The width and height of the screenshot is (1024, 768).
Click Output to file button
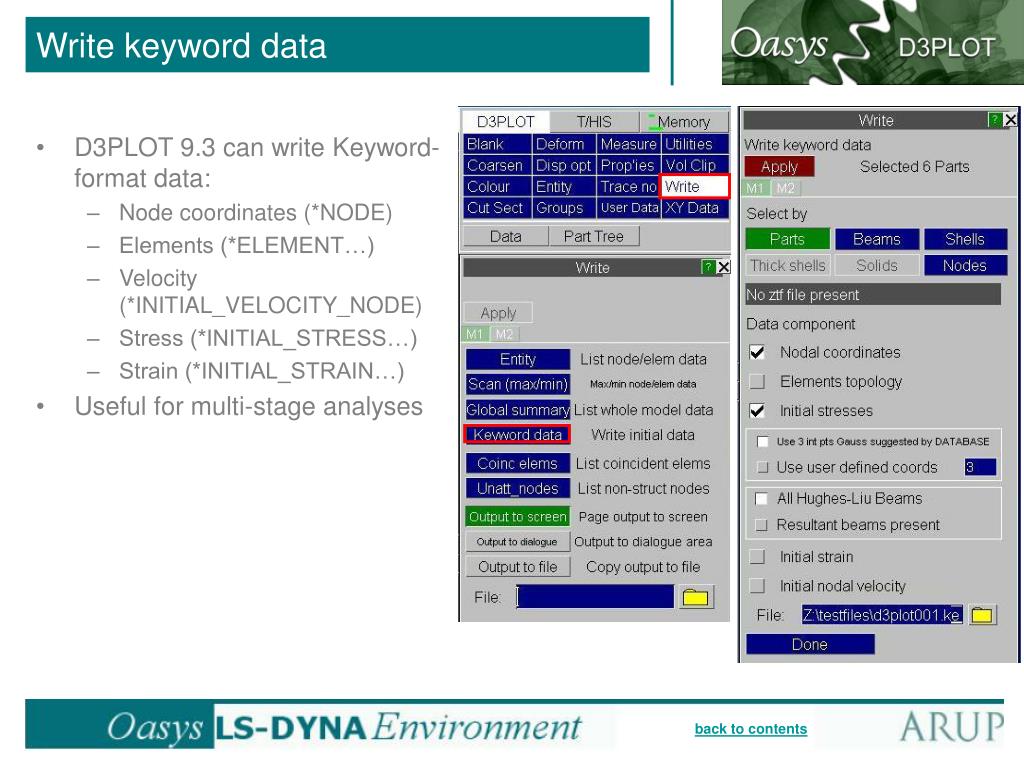point(518,567)
